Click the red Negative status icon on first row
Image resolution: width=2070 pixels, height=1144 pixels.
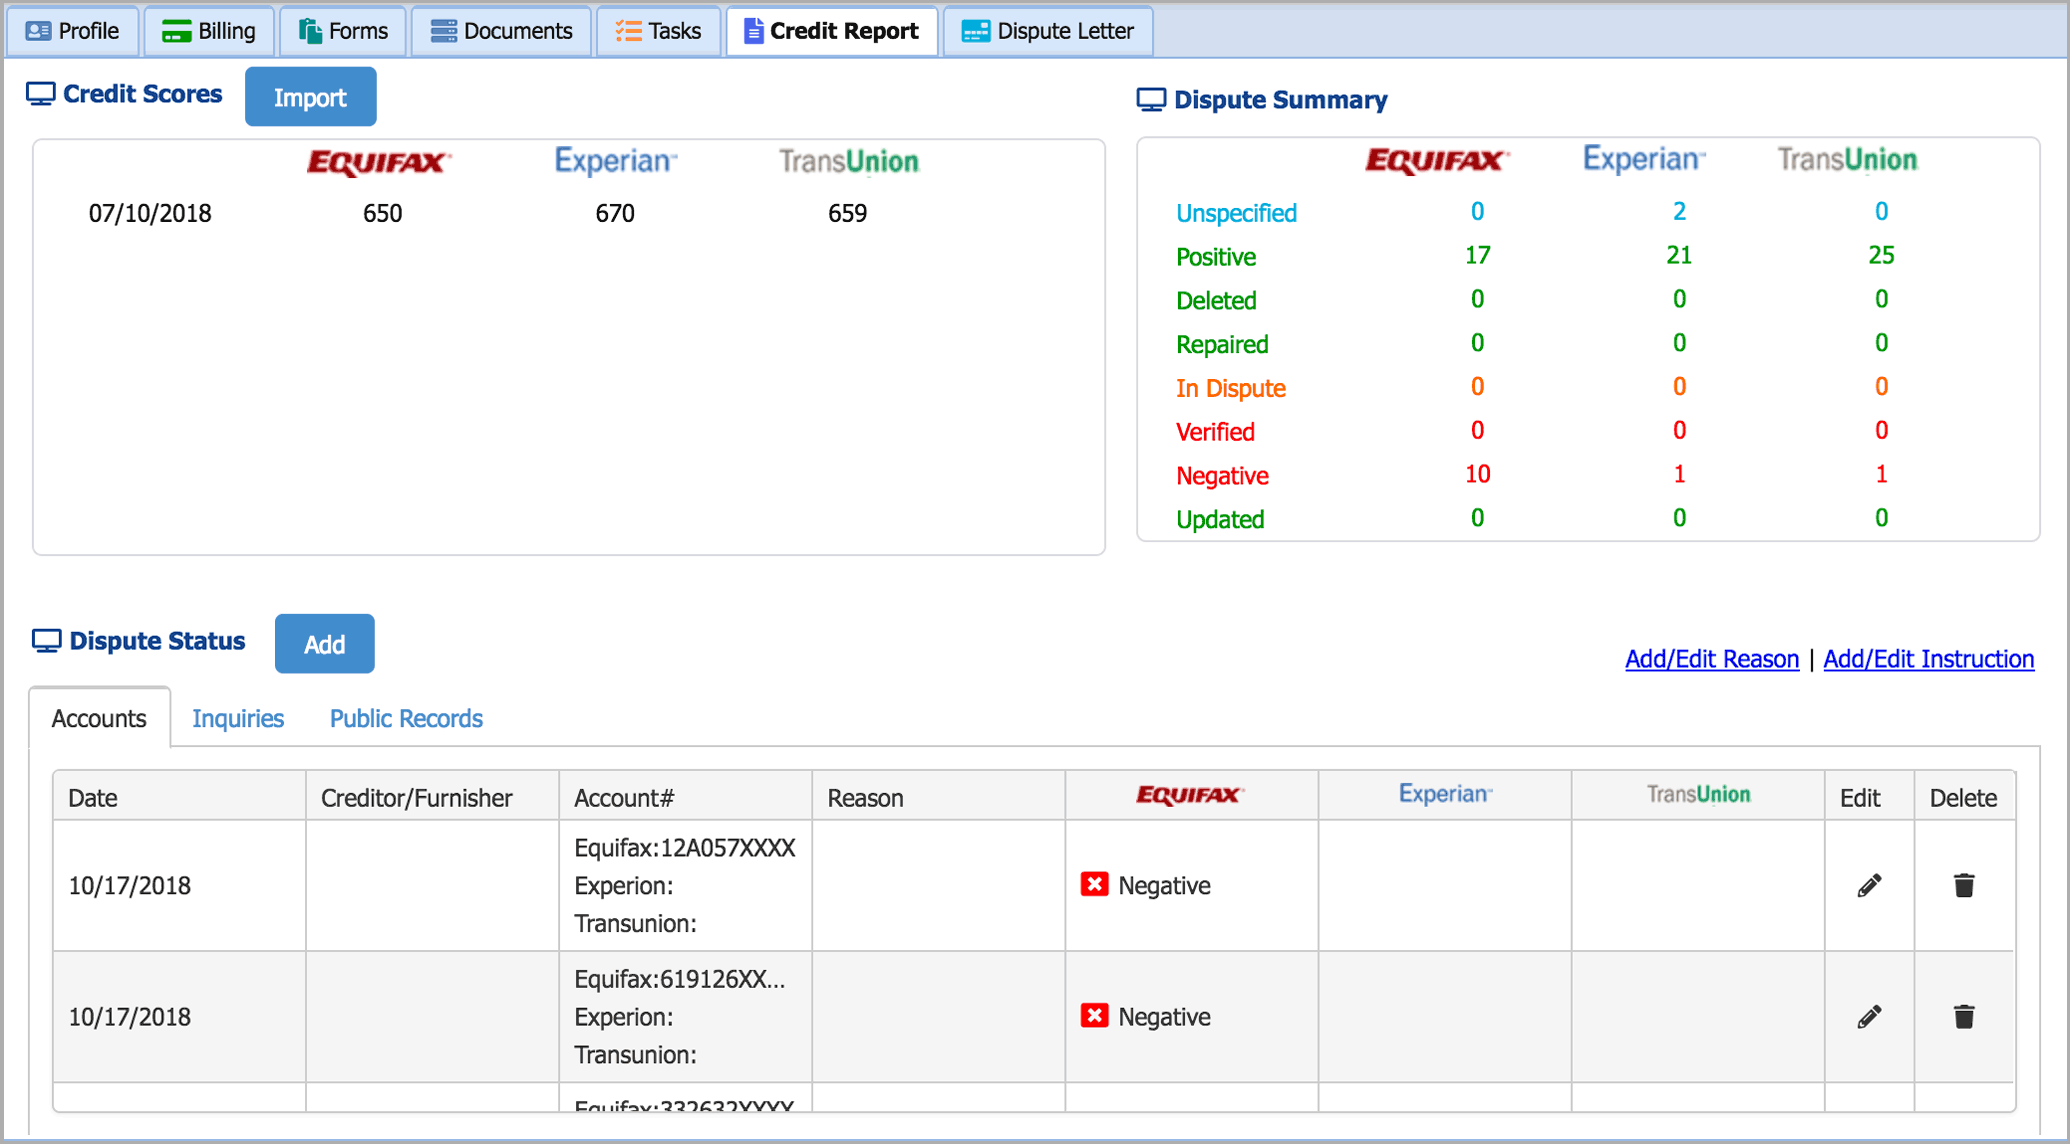pyautogui.click(x=1096, y=884)
